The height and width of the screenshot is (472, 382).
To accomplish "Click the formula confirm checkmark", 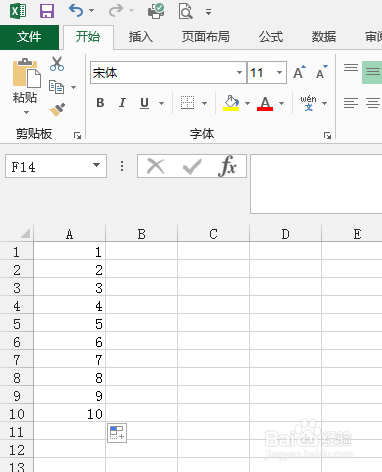I will (192, 166).
